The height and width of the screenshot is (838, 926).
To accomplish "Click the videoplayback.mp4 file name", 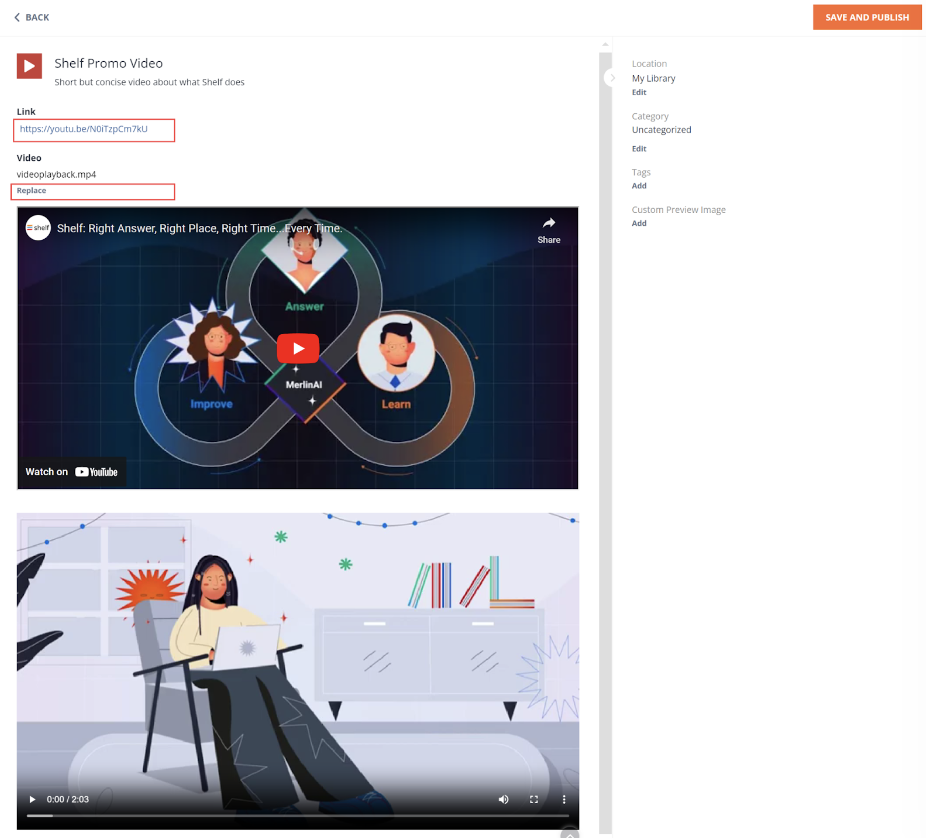I will point(56,174).
